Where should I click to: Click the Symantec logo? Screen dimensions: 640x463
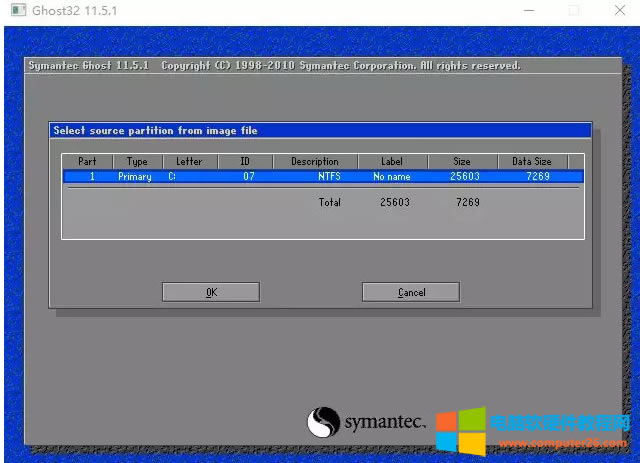(366, 422)
